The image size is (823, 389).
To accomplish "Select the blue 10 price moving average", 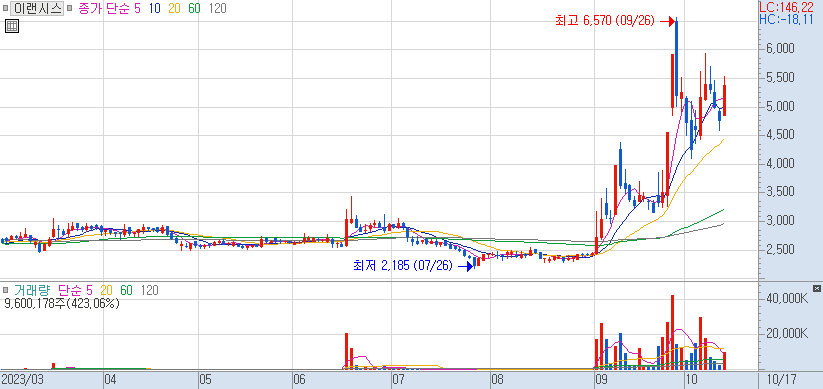I will [x=155, y=9].
